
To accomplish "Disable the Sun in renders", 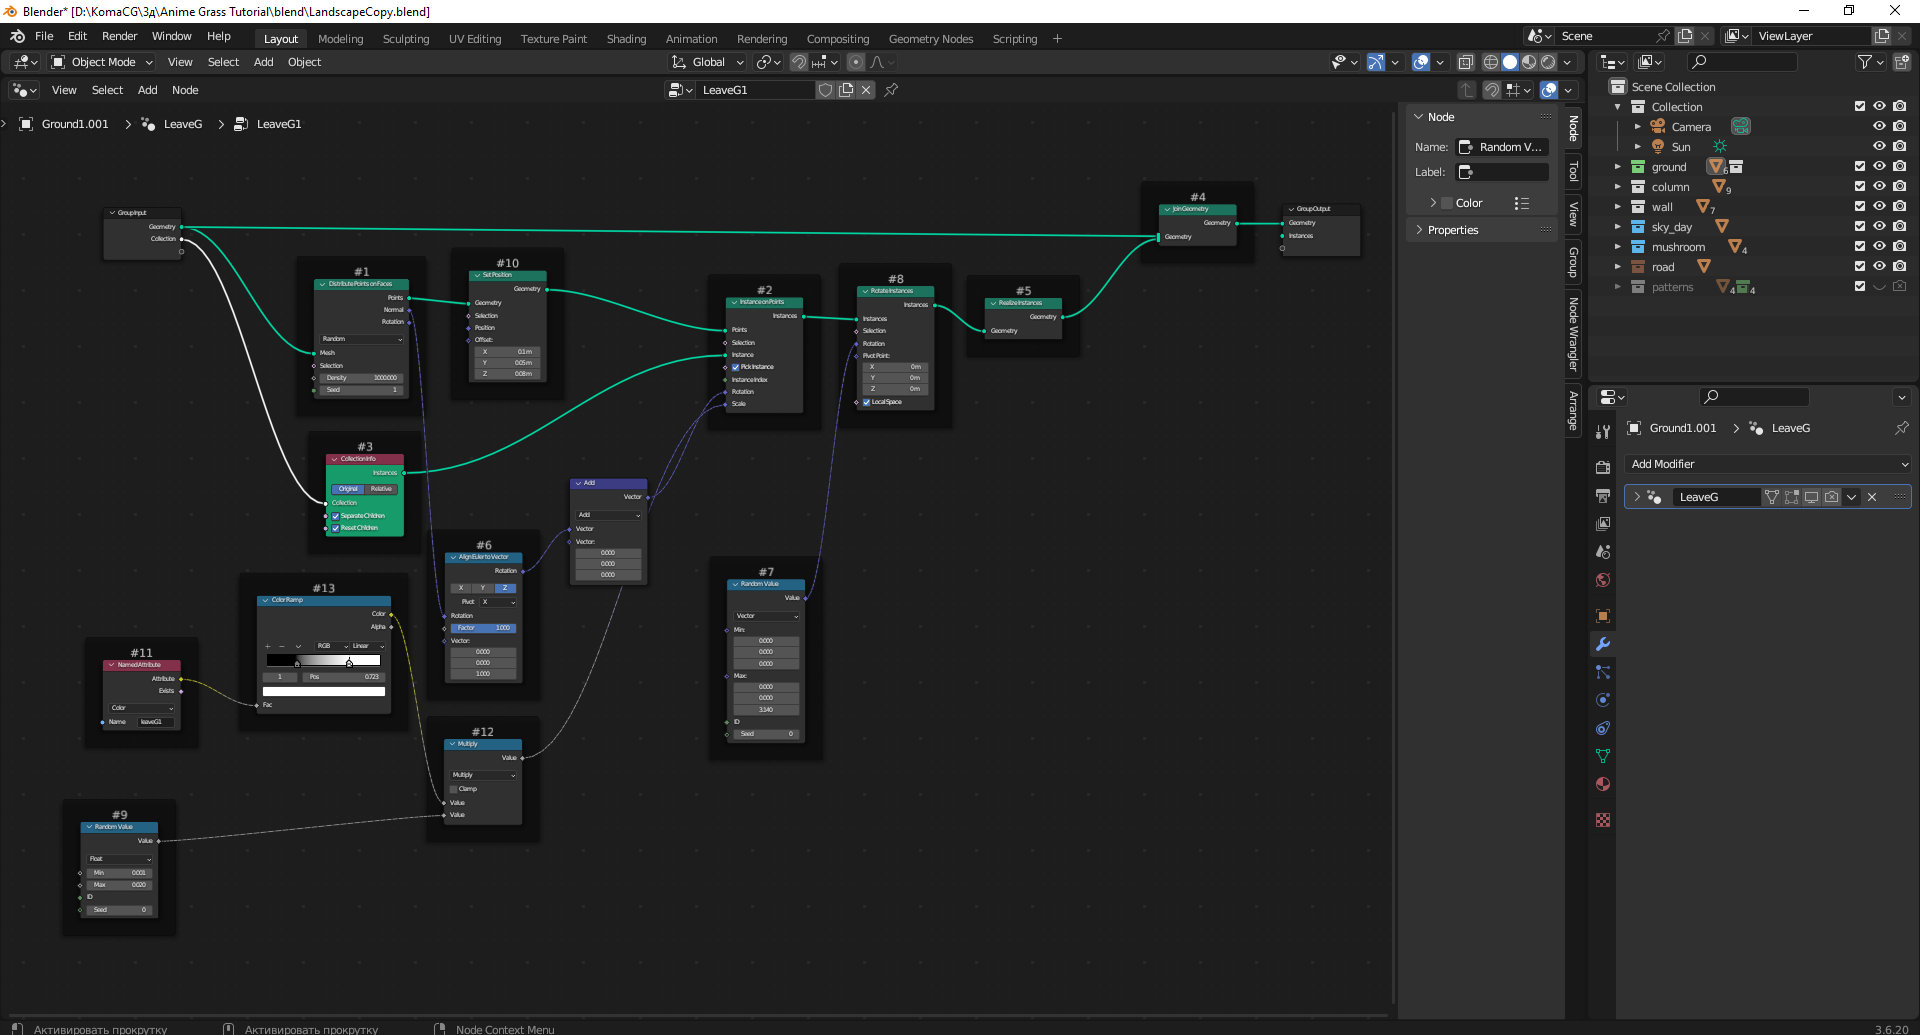I will point(1899,147).
